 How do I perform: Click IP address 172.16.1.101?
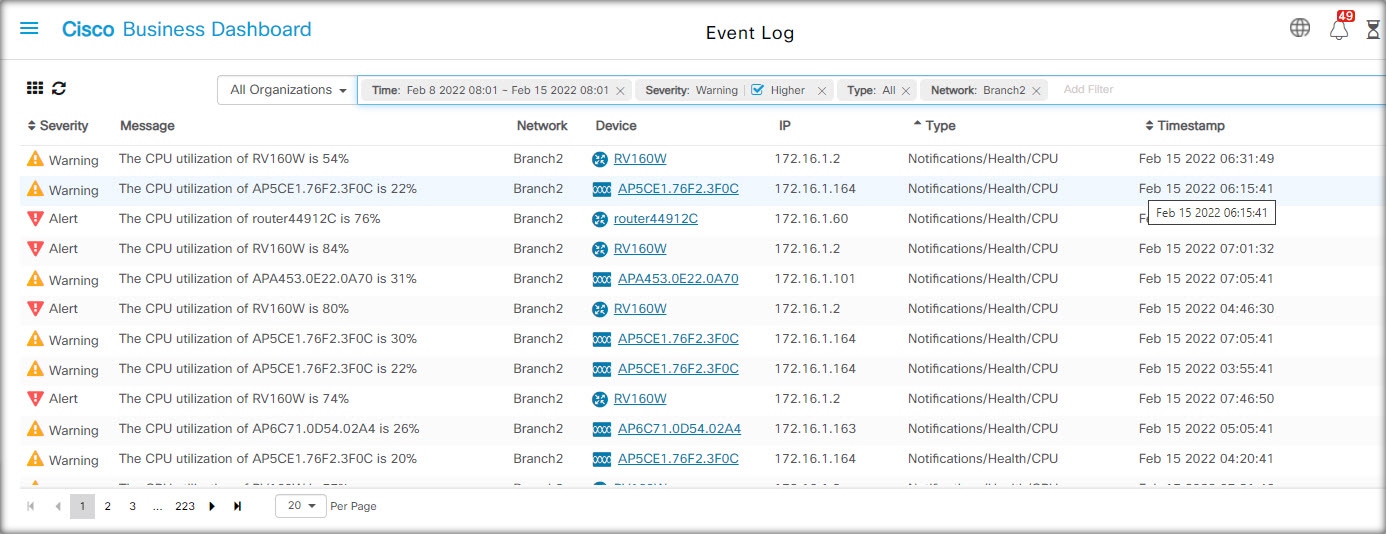click(815, 279)
